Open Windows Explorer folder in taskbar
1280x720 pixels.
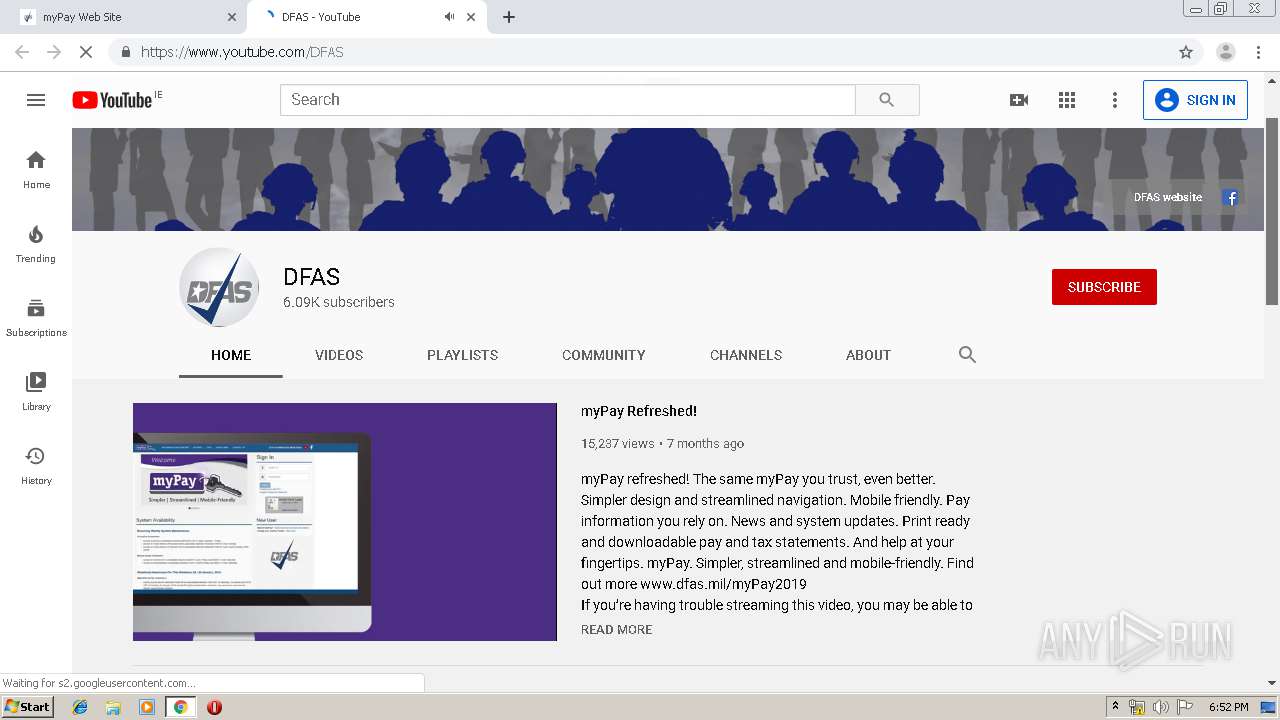click(113, 707)
